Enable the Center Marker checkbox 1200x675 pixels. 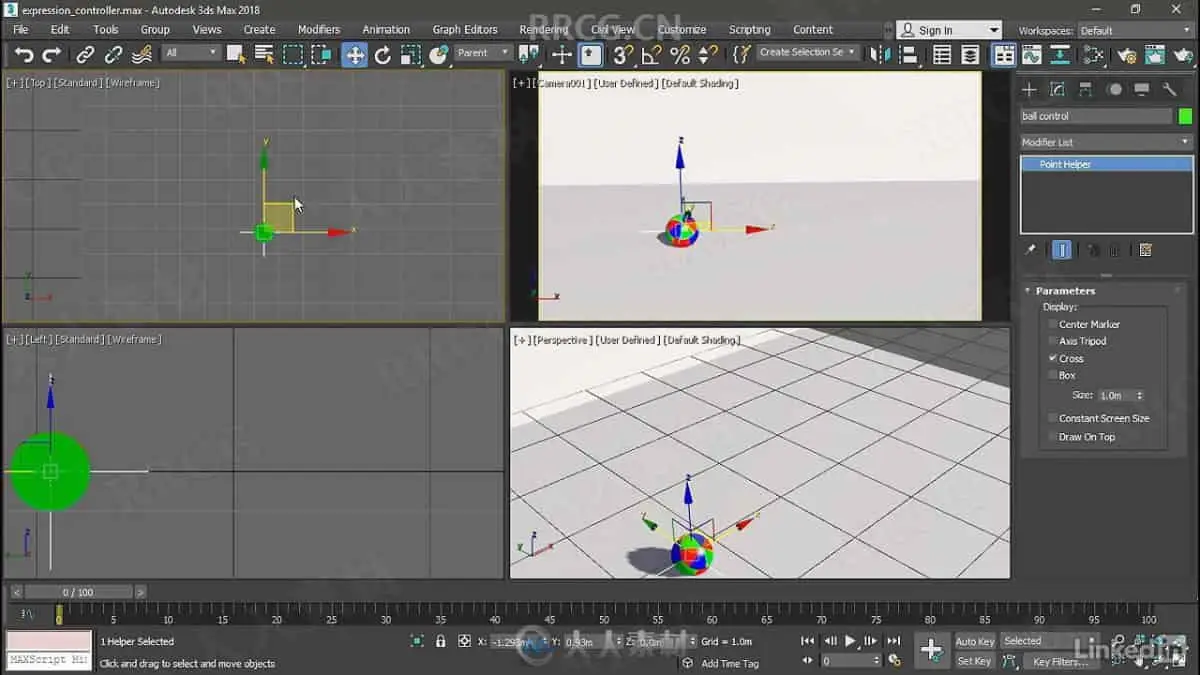click(x=1053, y=324)
